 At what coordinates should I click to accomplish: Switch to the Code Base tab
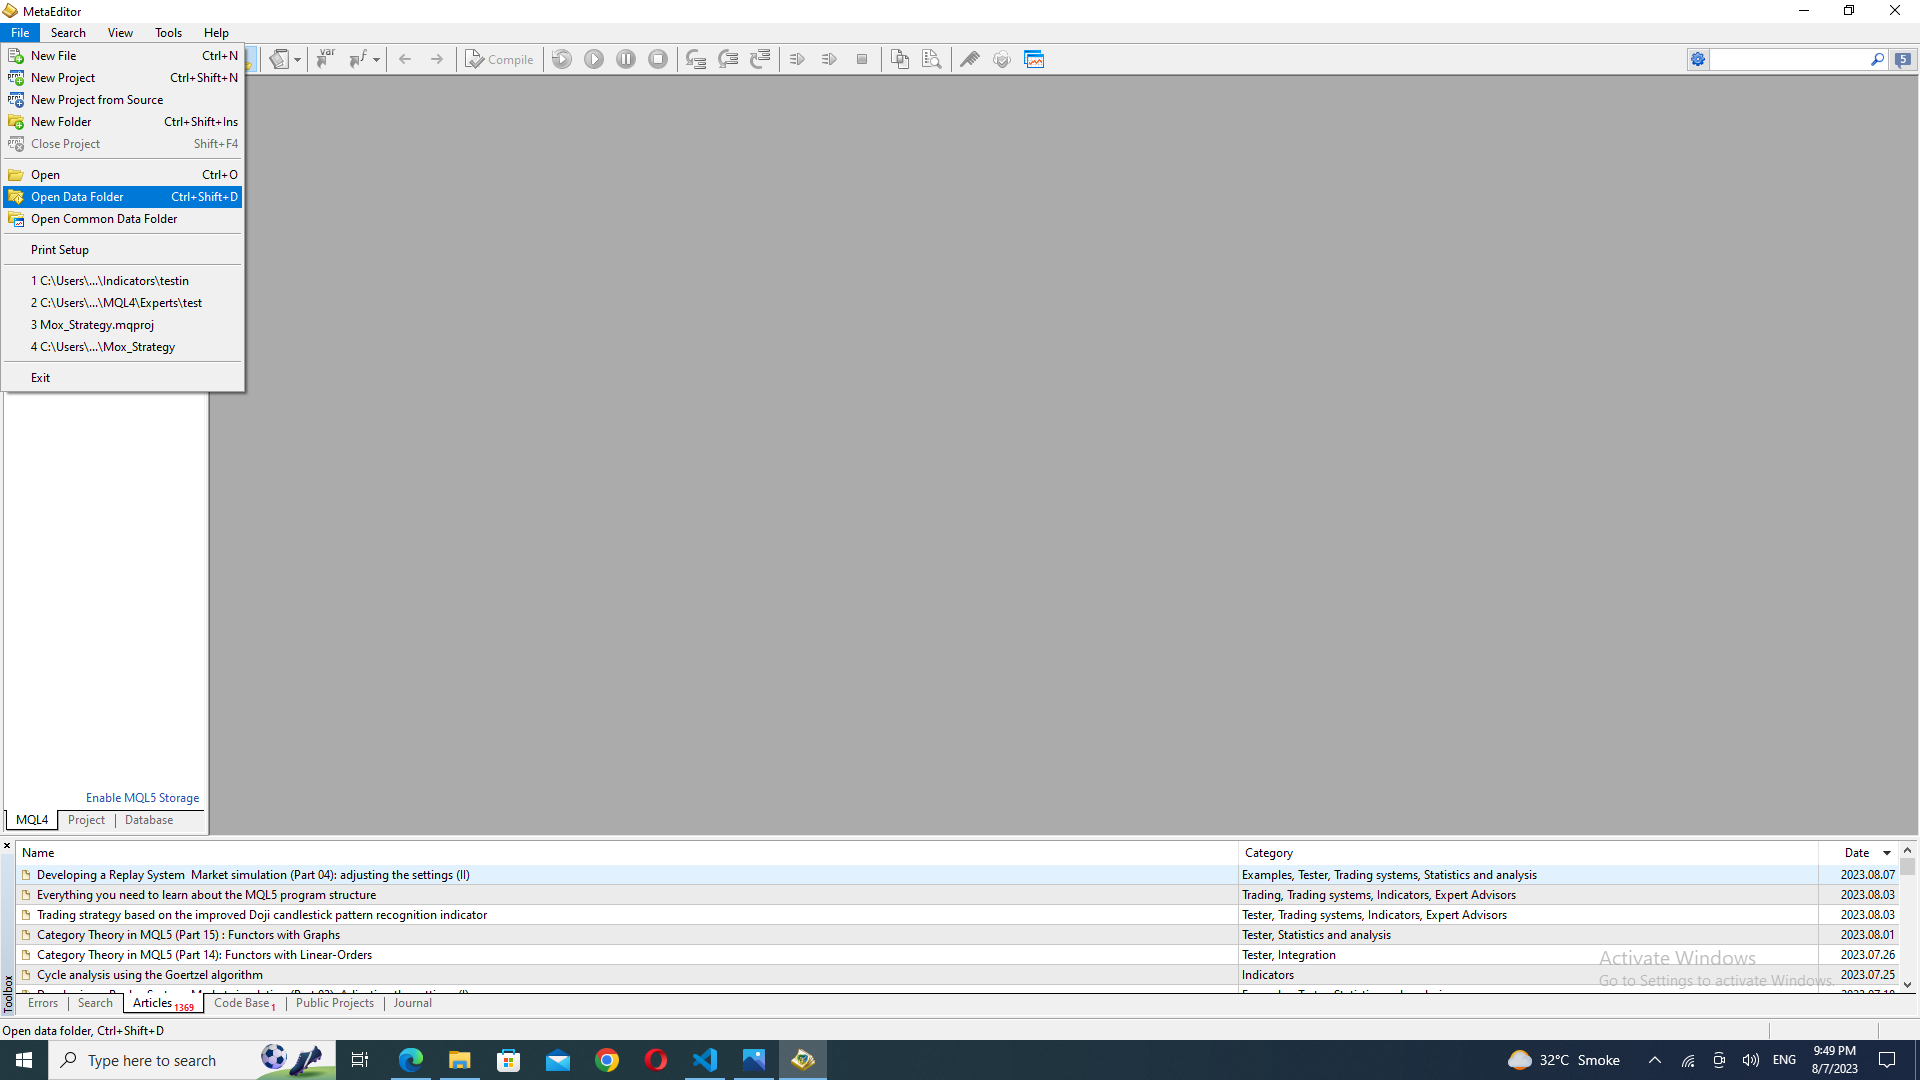pos(242,1003)
